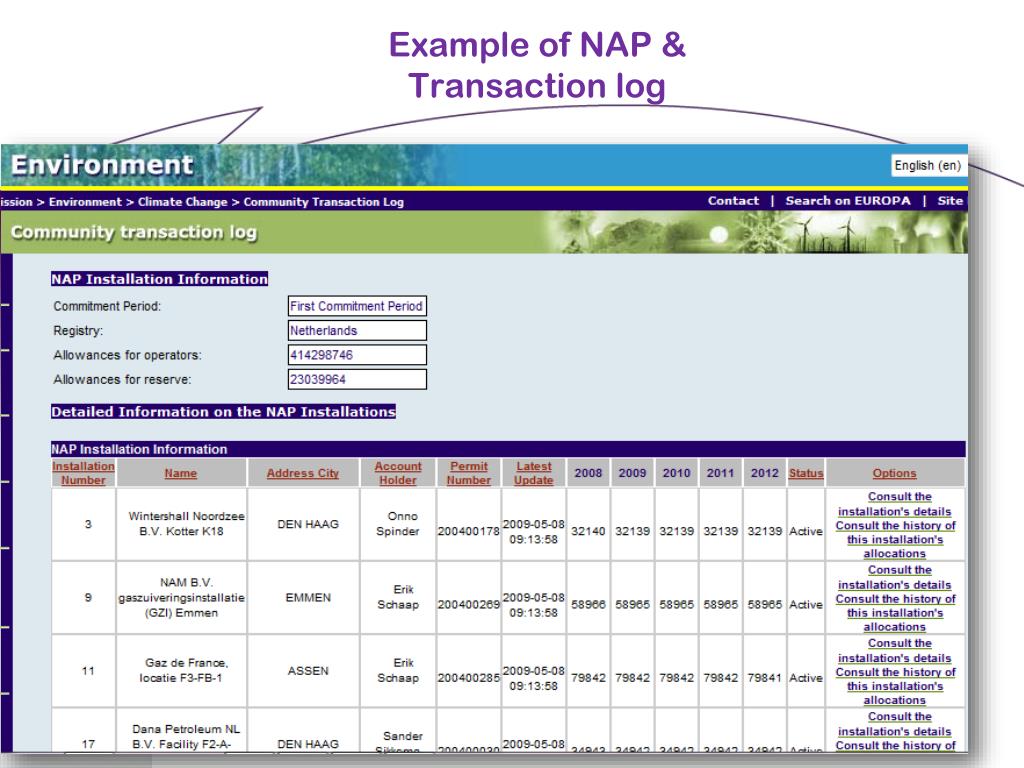The image size is (1024, 768).
Task: Open the English (en) language selector
Action: [927, 165]
